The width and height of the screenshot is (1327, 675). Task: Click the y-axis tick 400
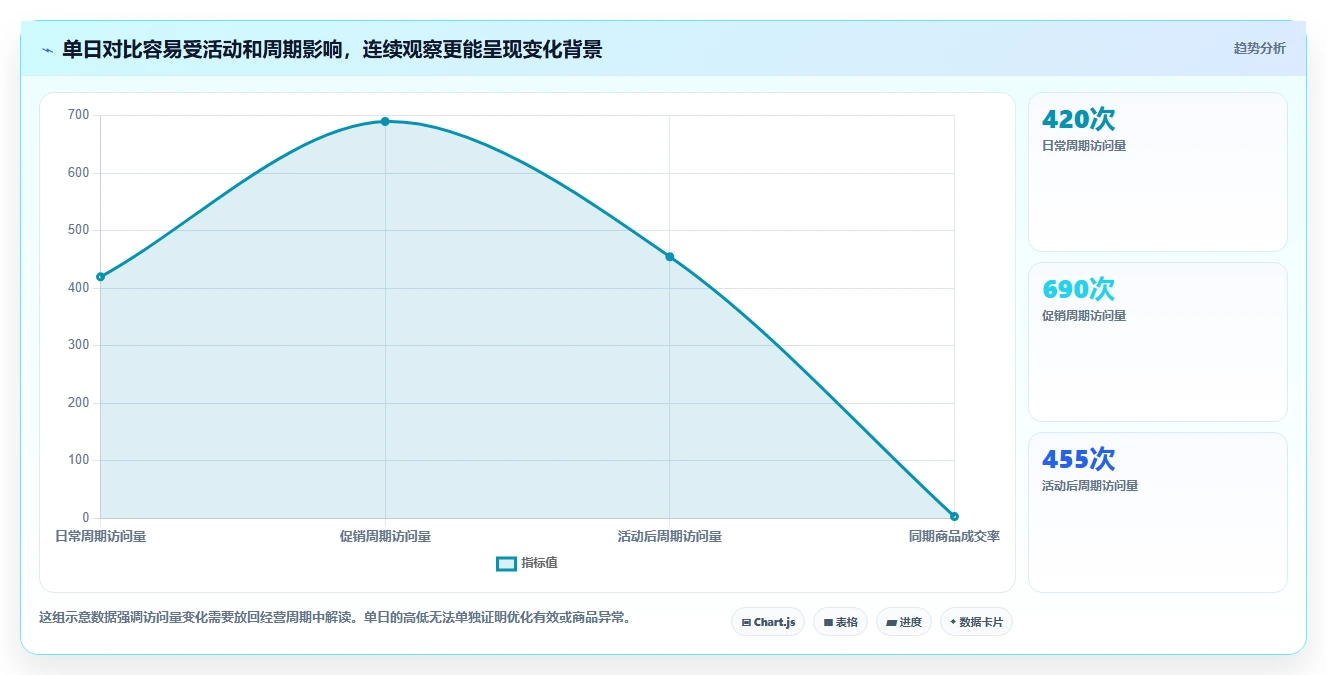point(79,287)
